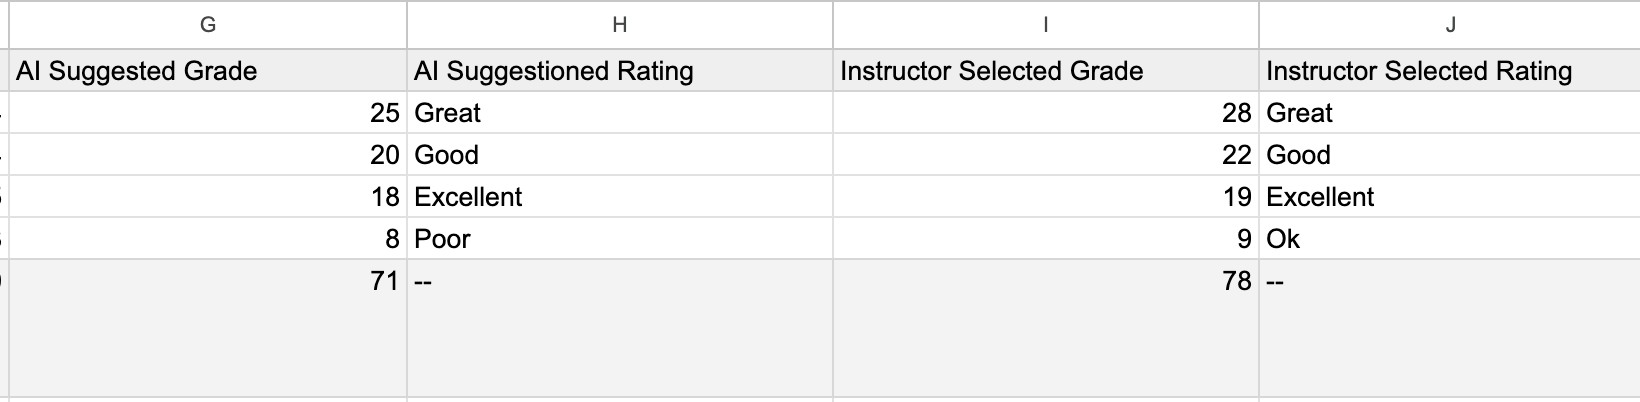Select column J header

click(x=1450, y=25)
